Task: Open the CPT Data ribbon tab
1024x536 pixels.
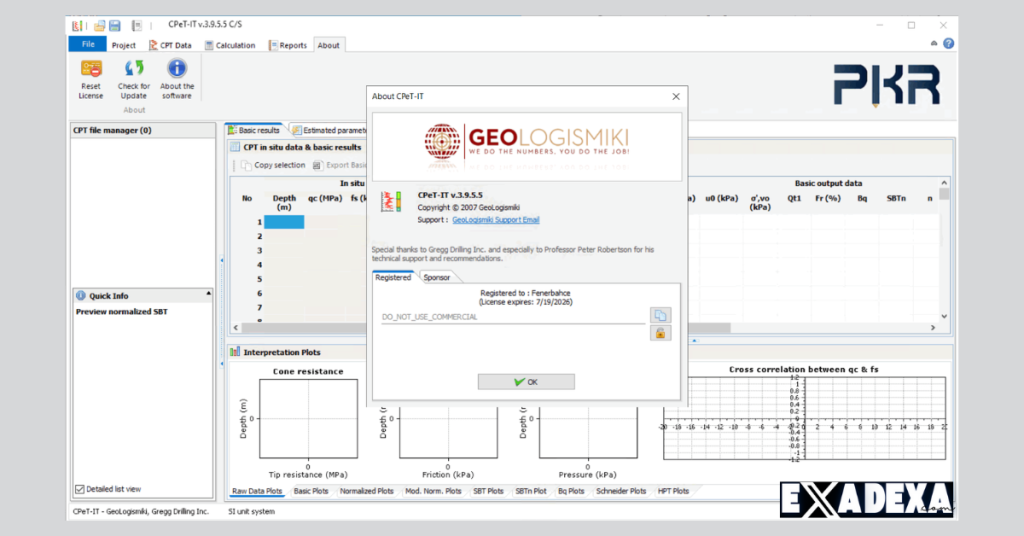Action: [x=170, y=45]
